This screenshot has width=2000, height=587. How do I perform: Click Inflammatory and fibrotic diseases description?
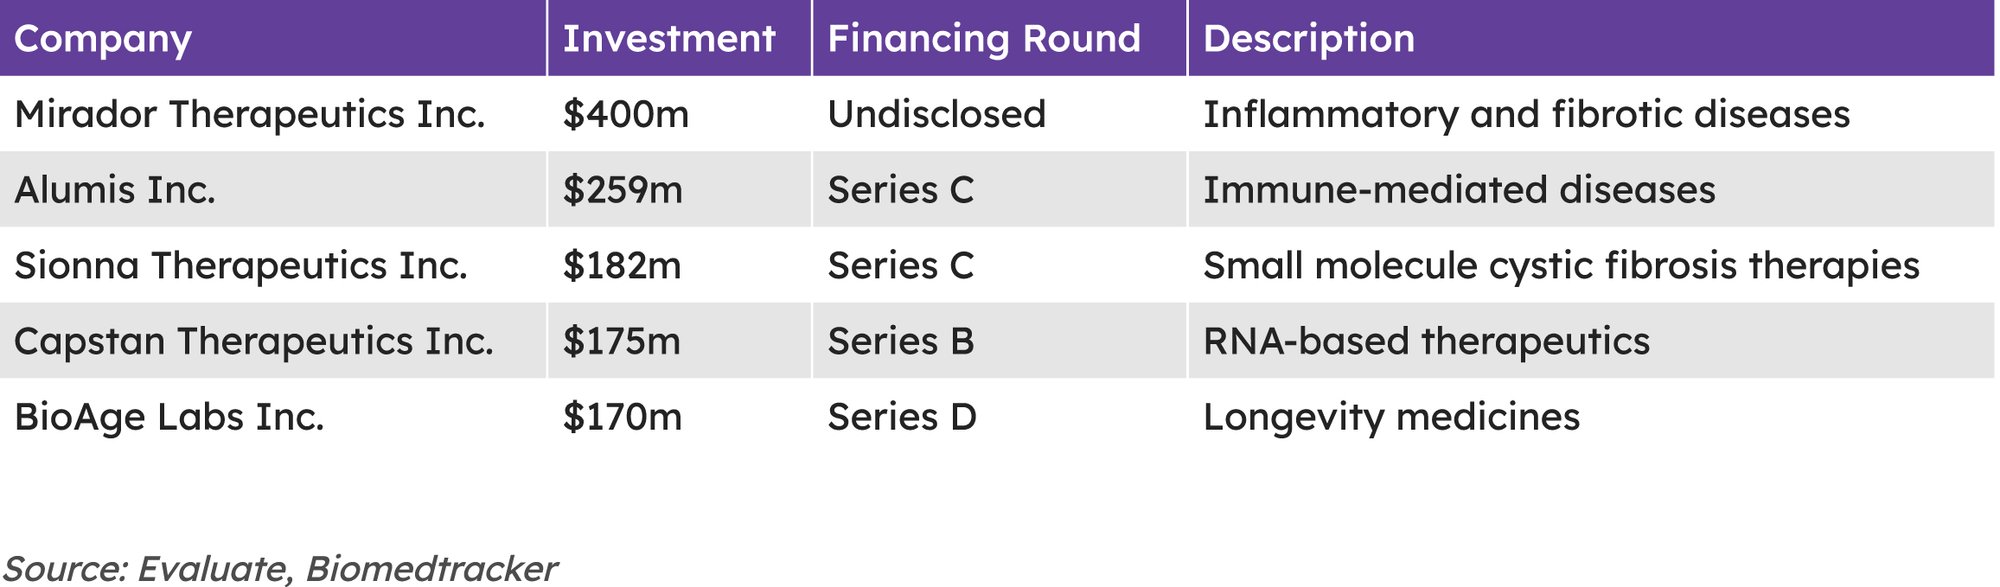pos(1526,115)
